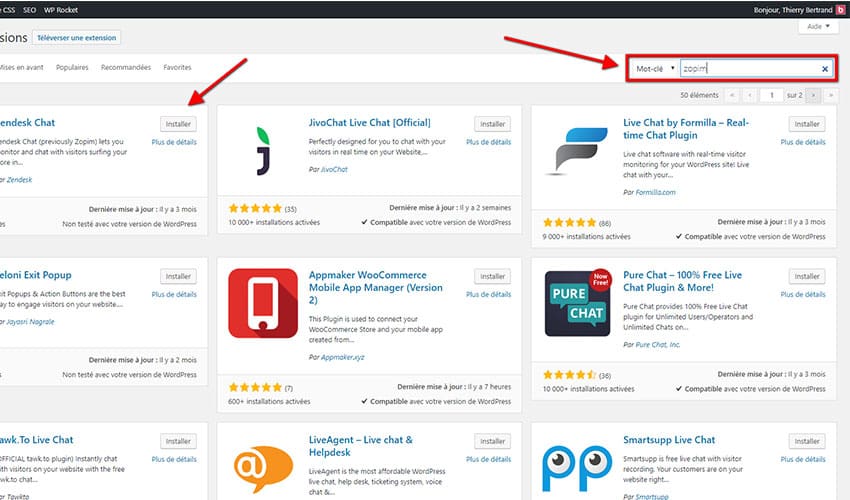Click the user avatar next to Thierry Bertrand
The image size is (850, 500).
840,10
